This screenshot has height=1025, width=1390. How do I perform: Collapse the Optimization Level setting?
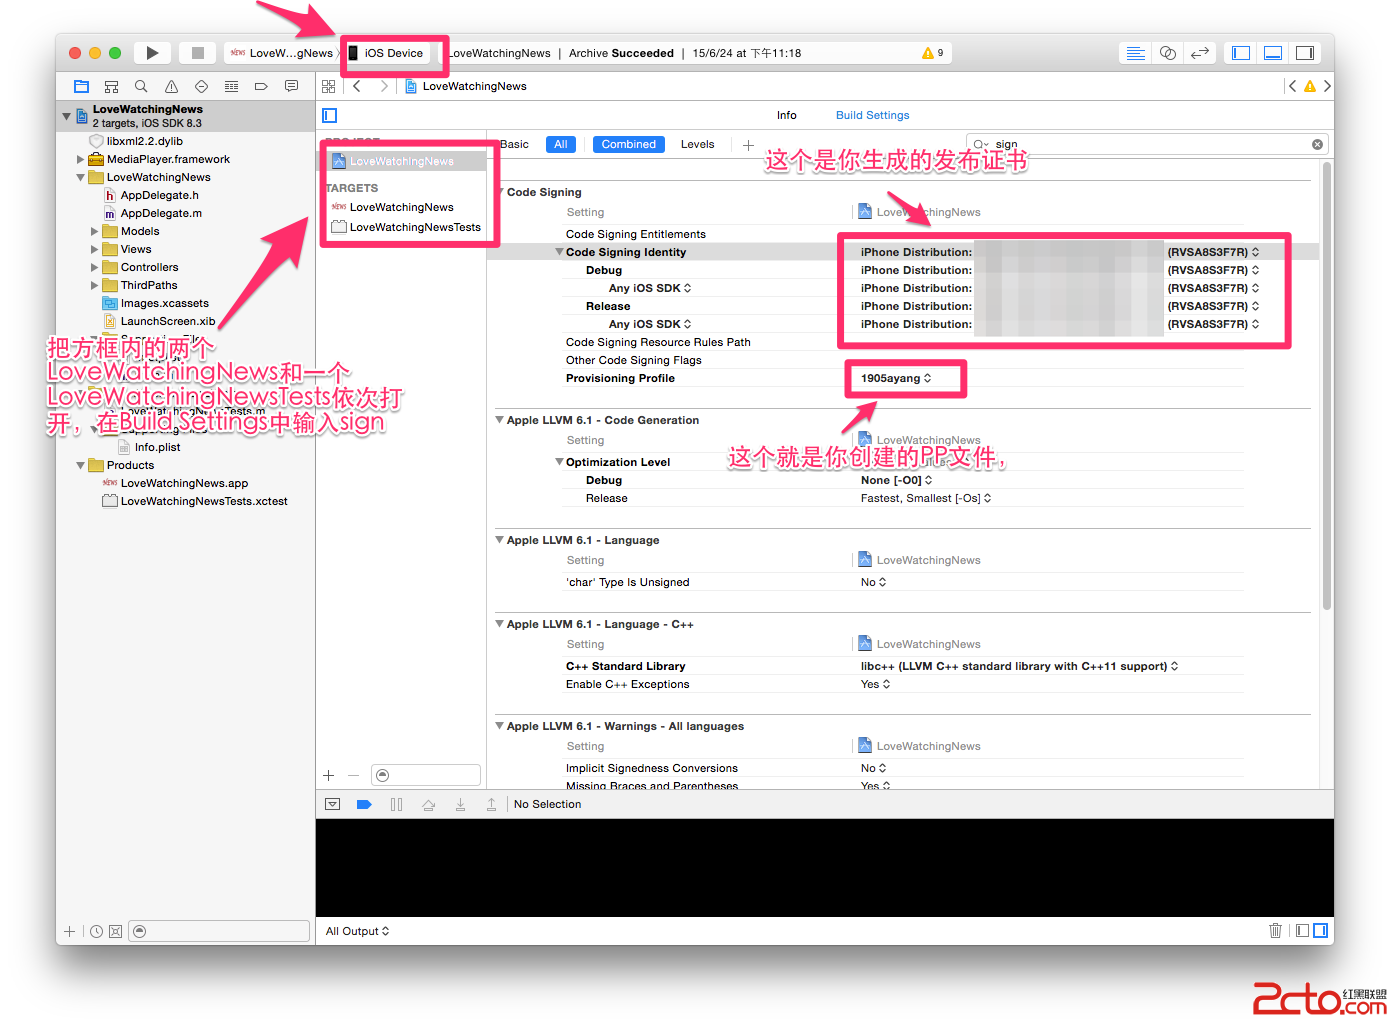(560, 462)
